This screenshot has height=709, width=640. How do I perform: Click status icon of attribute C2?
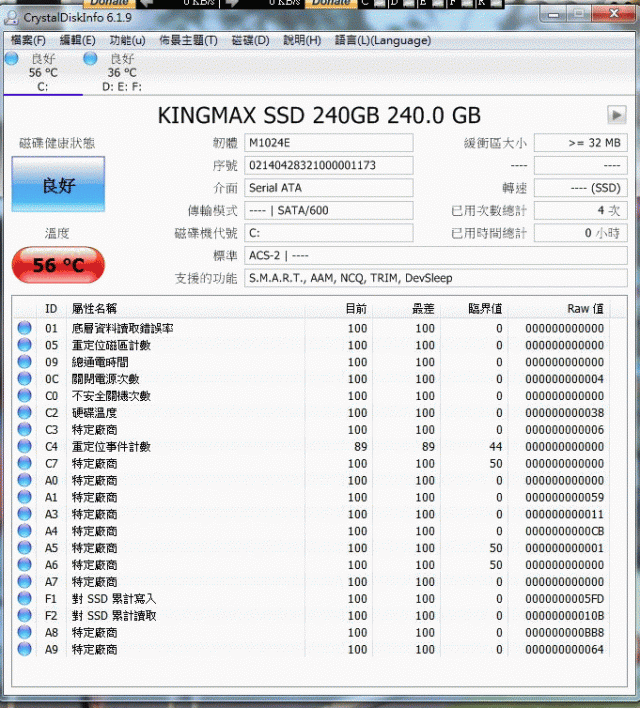tap(24, 412)
